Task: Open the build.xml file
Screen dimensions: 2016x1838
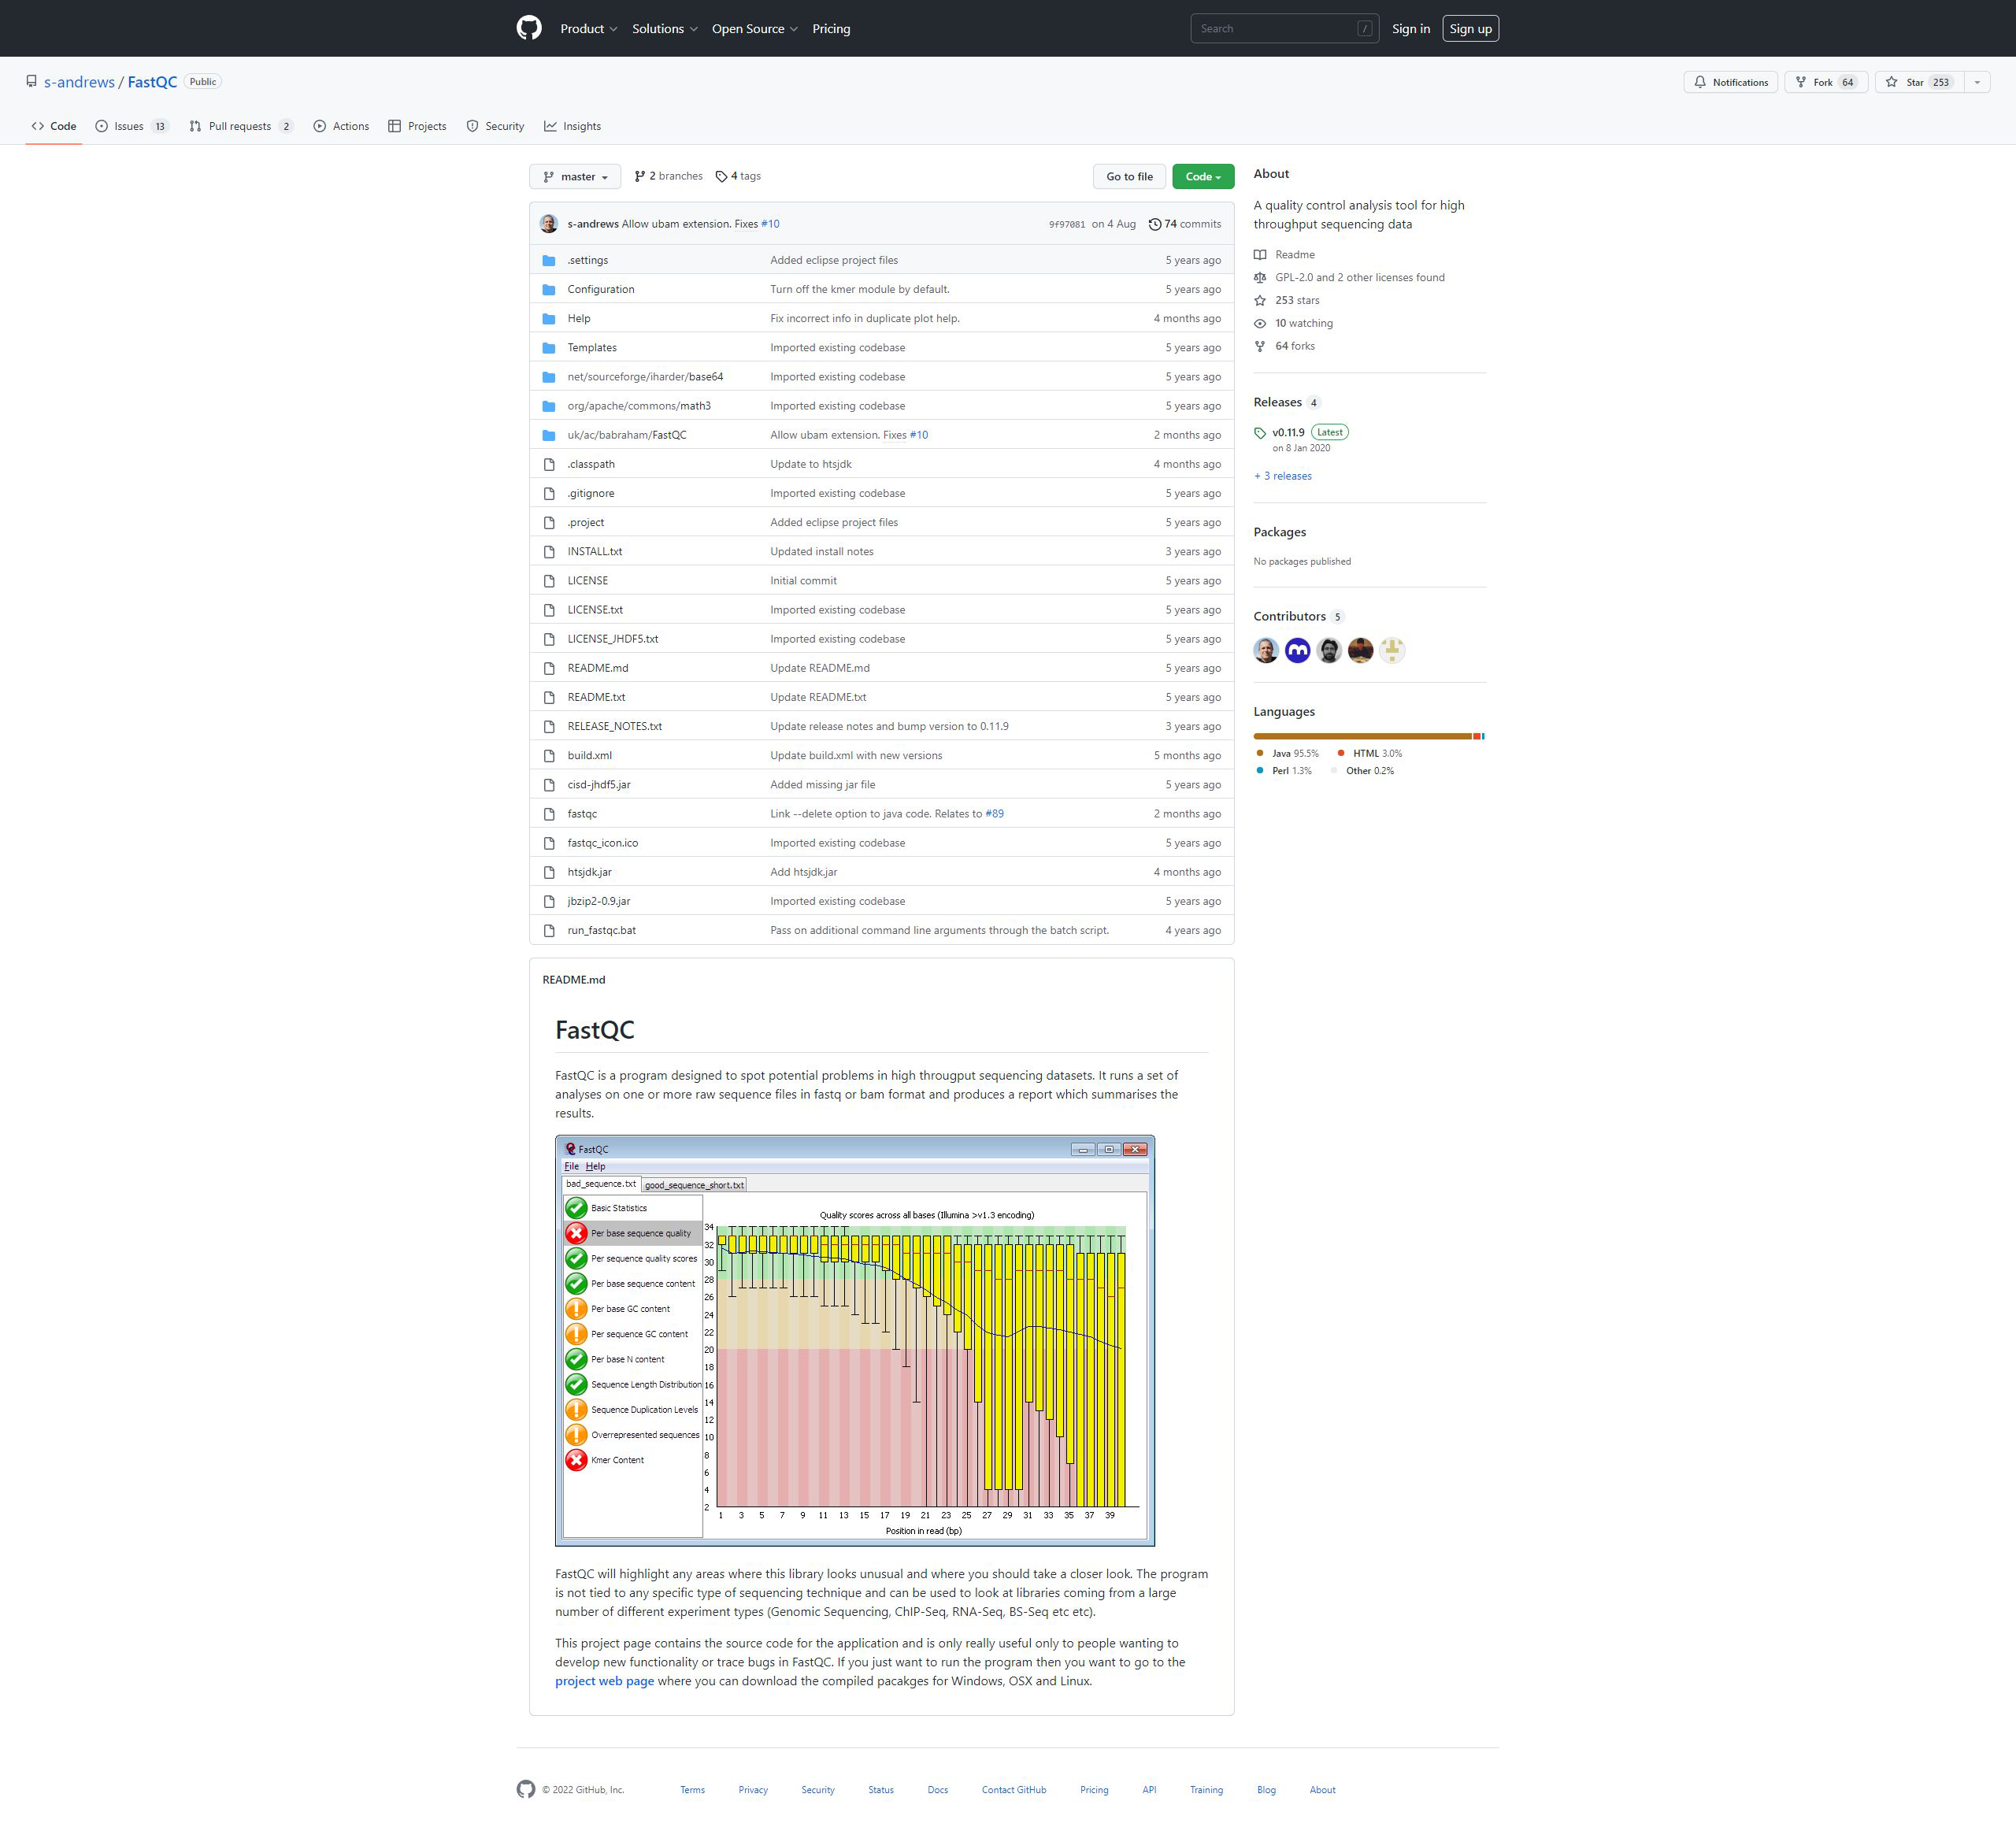Action: (x=589, y=755)
